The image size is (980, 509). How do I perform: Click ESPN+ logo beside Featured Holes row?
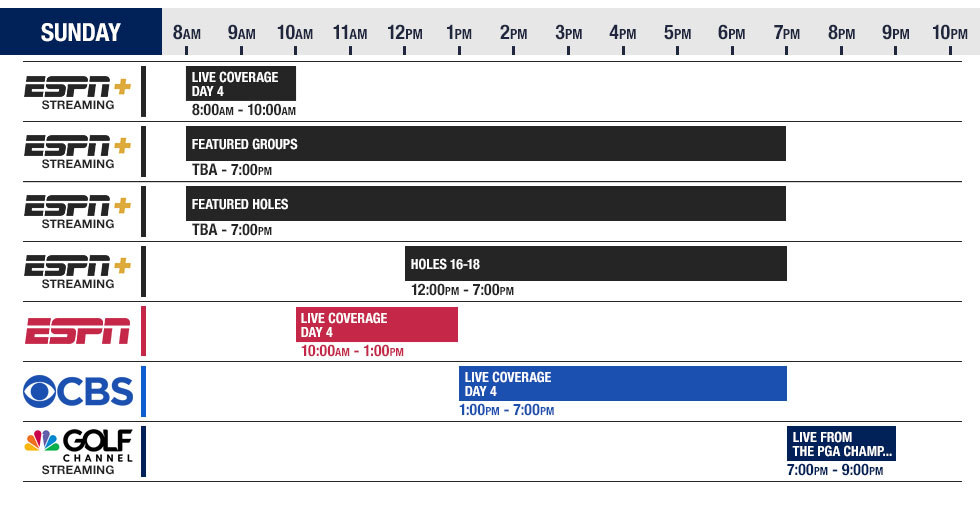click(x=78, y=210)
